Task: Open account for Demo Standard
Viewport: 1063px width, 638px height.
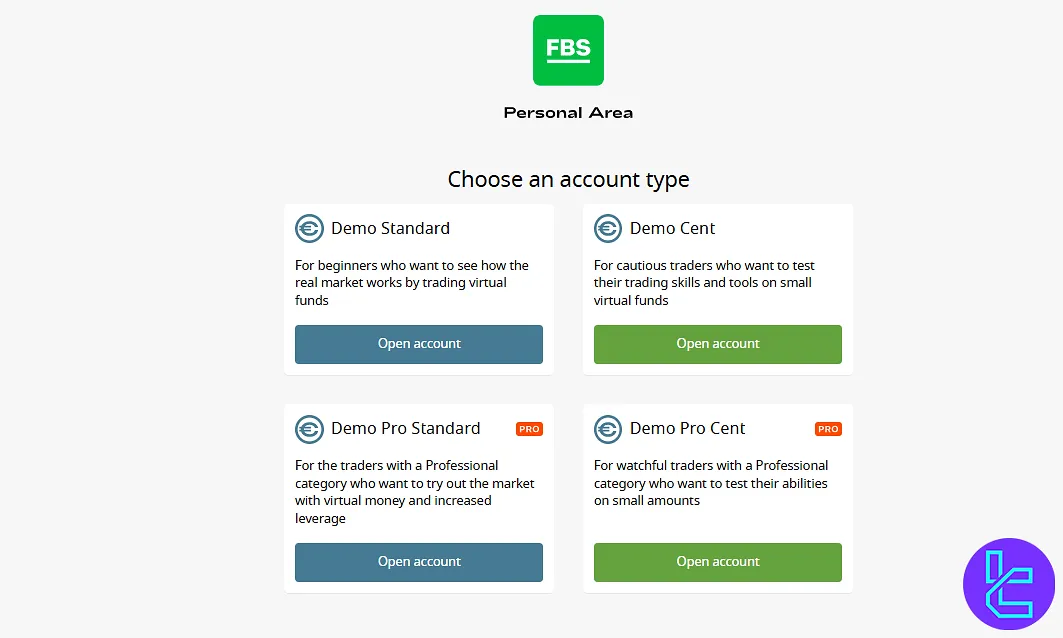Action: (418, 343)
